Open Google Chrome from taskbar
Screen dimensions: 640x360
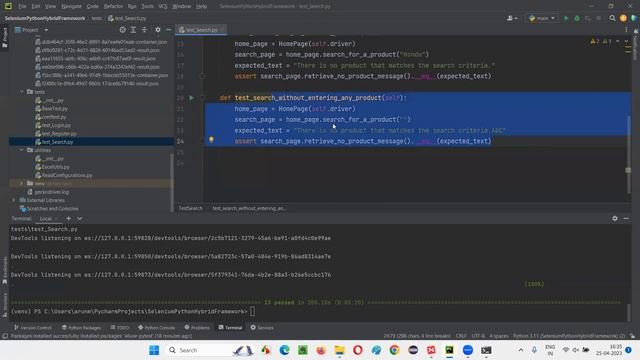pyautogui.click(x=394, y=350)
